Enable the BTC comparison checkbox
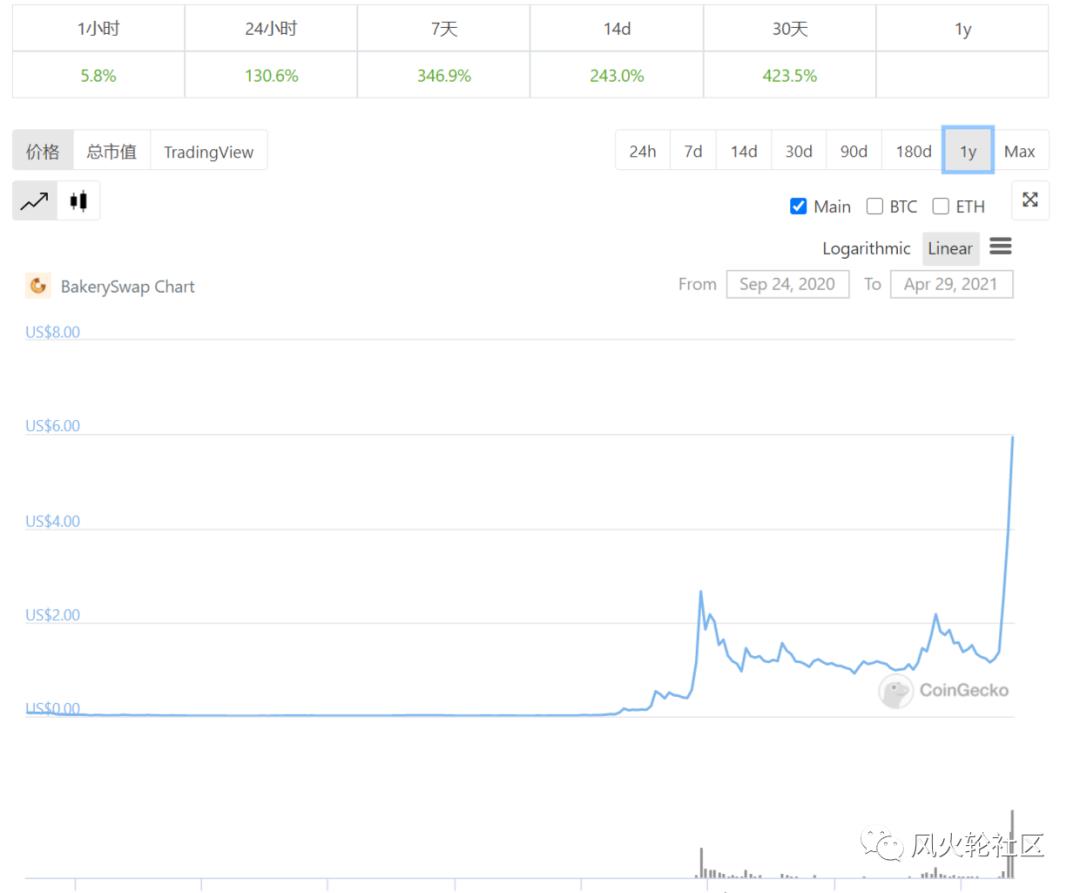Image resolution: width=1080 pixels, height=893 pixels. tap(874, 206)
